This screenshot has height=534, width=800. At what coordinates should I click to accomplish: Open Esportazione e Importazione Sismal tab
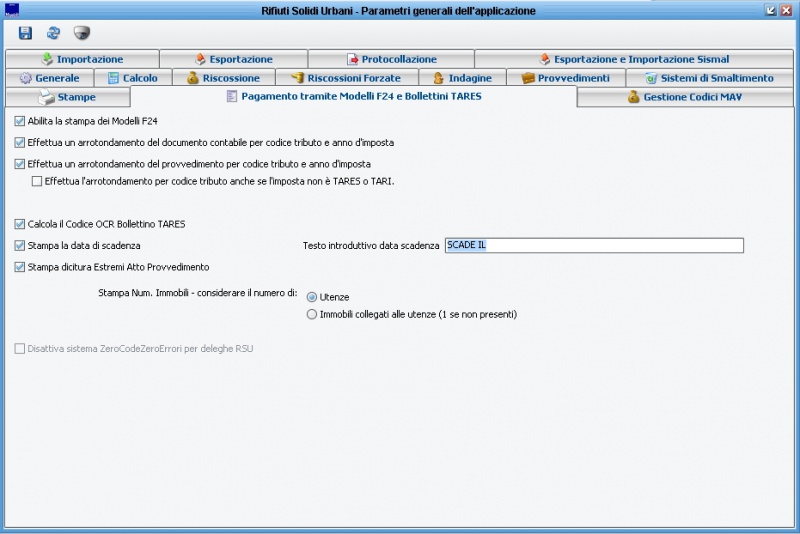(x=634, y=59)
